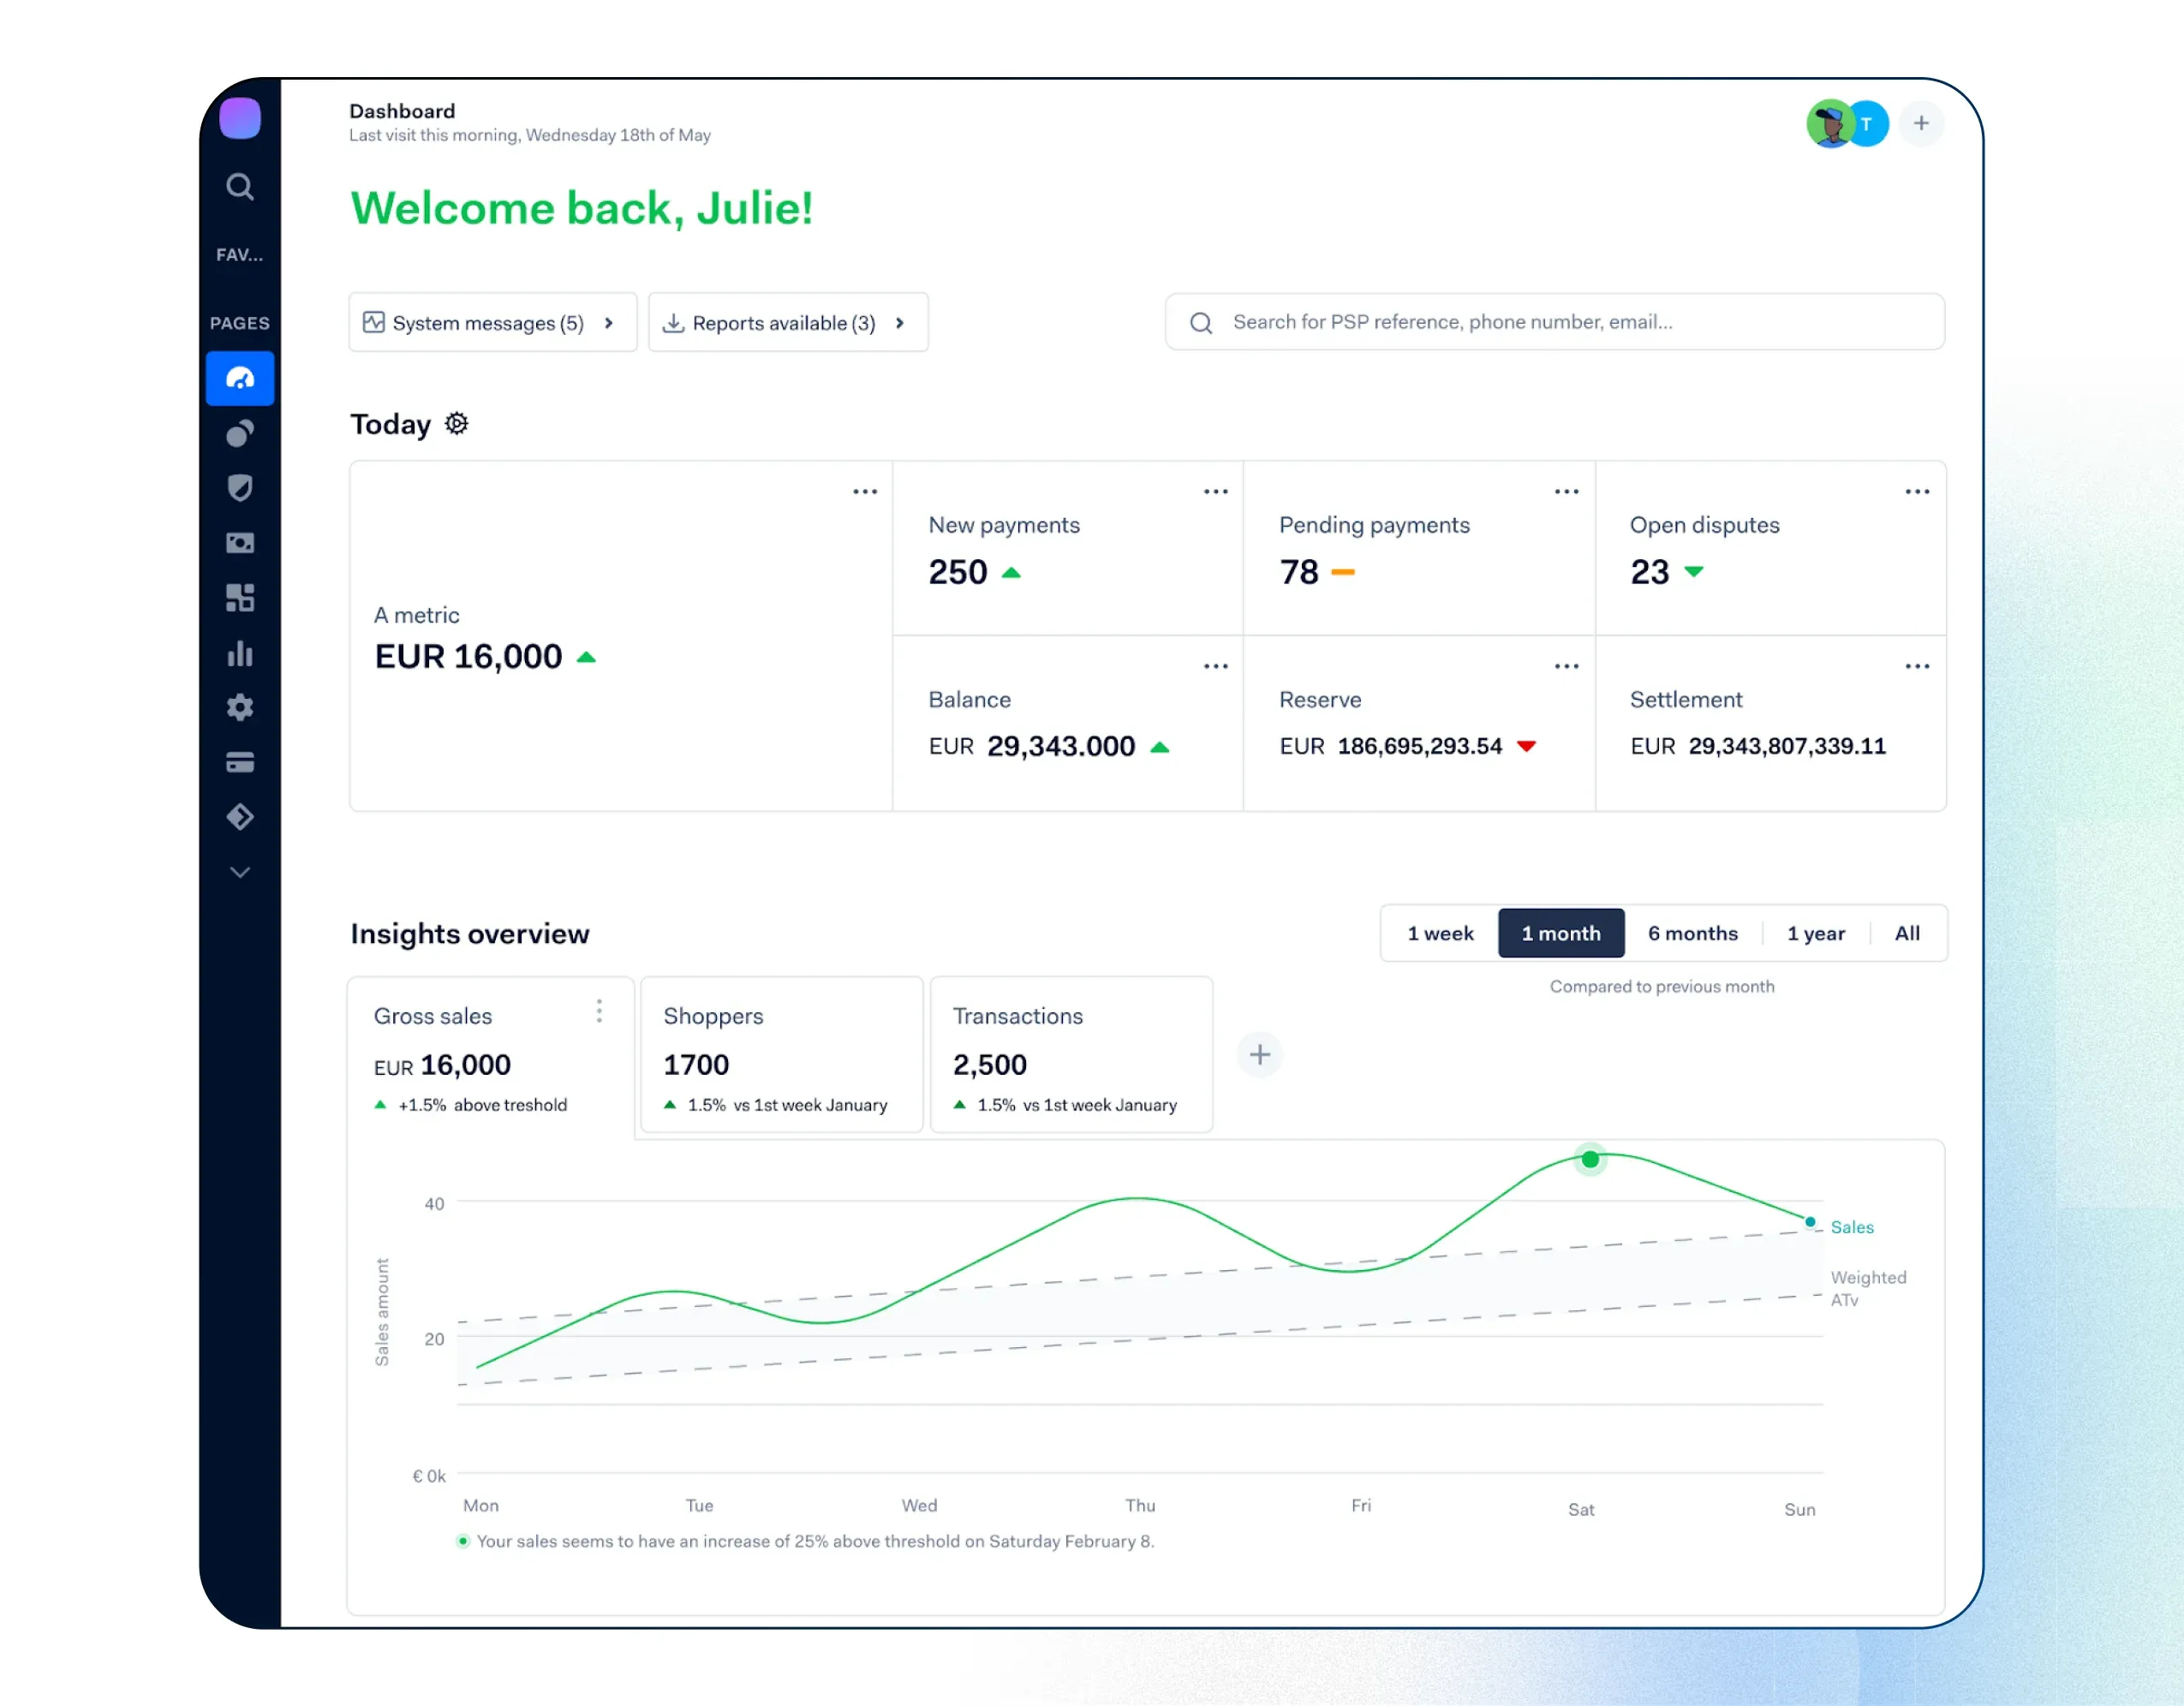Click the blue T avatar

[1868, 124]
